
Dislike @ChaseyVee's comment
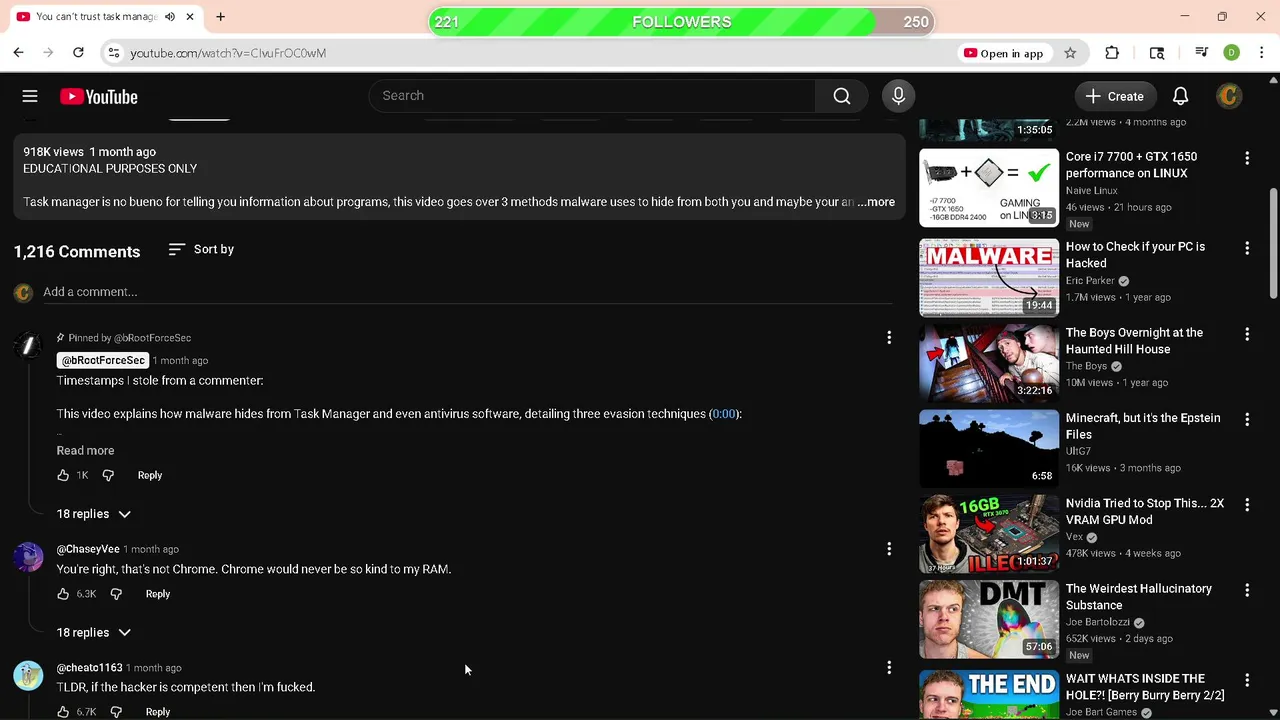pyautogui.click(x=116, y=594)
